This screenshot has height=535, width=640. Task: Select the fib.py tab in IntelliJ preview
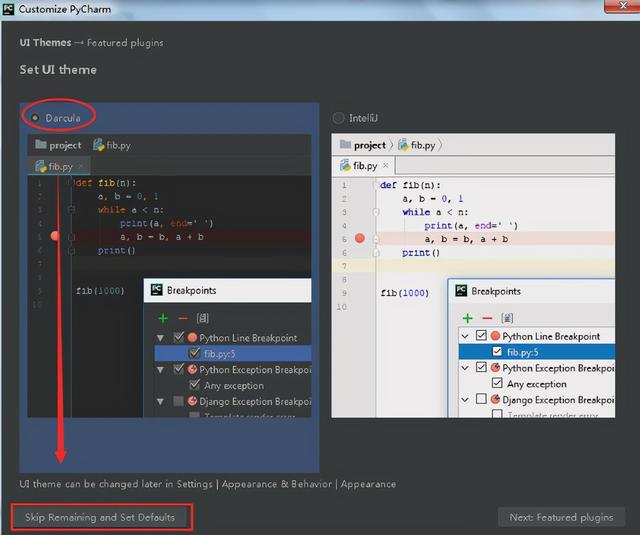[x=363, y=166]
